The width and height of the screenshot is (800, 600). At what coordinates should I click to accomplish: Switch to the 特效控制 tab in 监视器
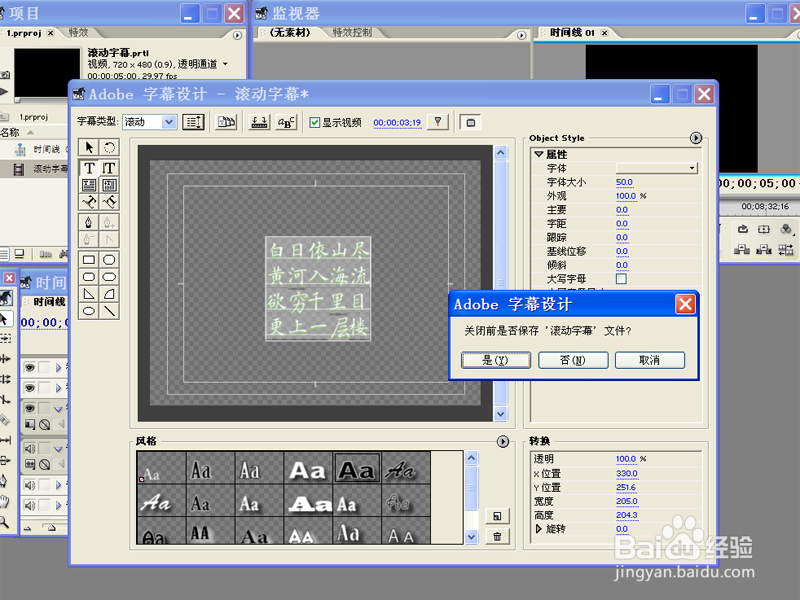point(352,33)
